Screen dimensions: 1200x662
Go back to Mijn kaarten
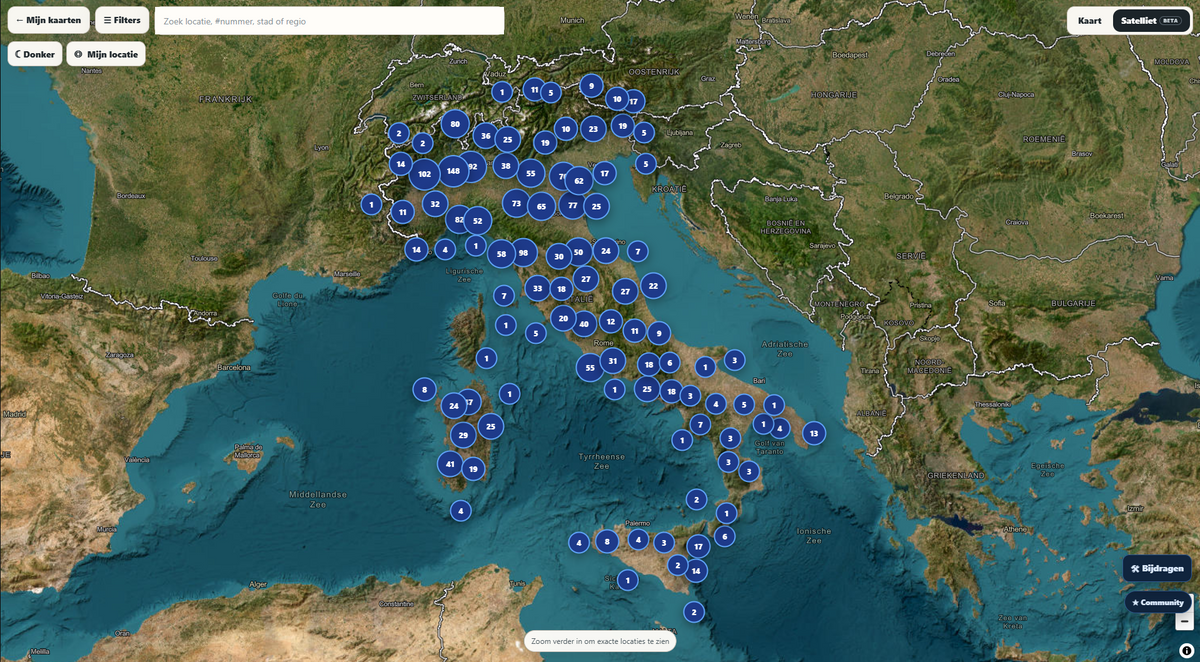click(48, 20)
